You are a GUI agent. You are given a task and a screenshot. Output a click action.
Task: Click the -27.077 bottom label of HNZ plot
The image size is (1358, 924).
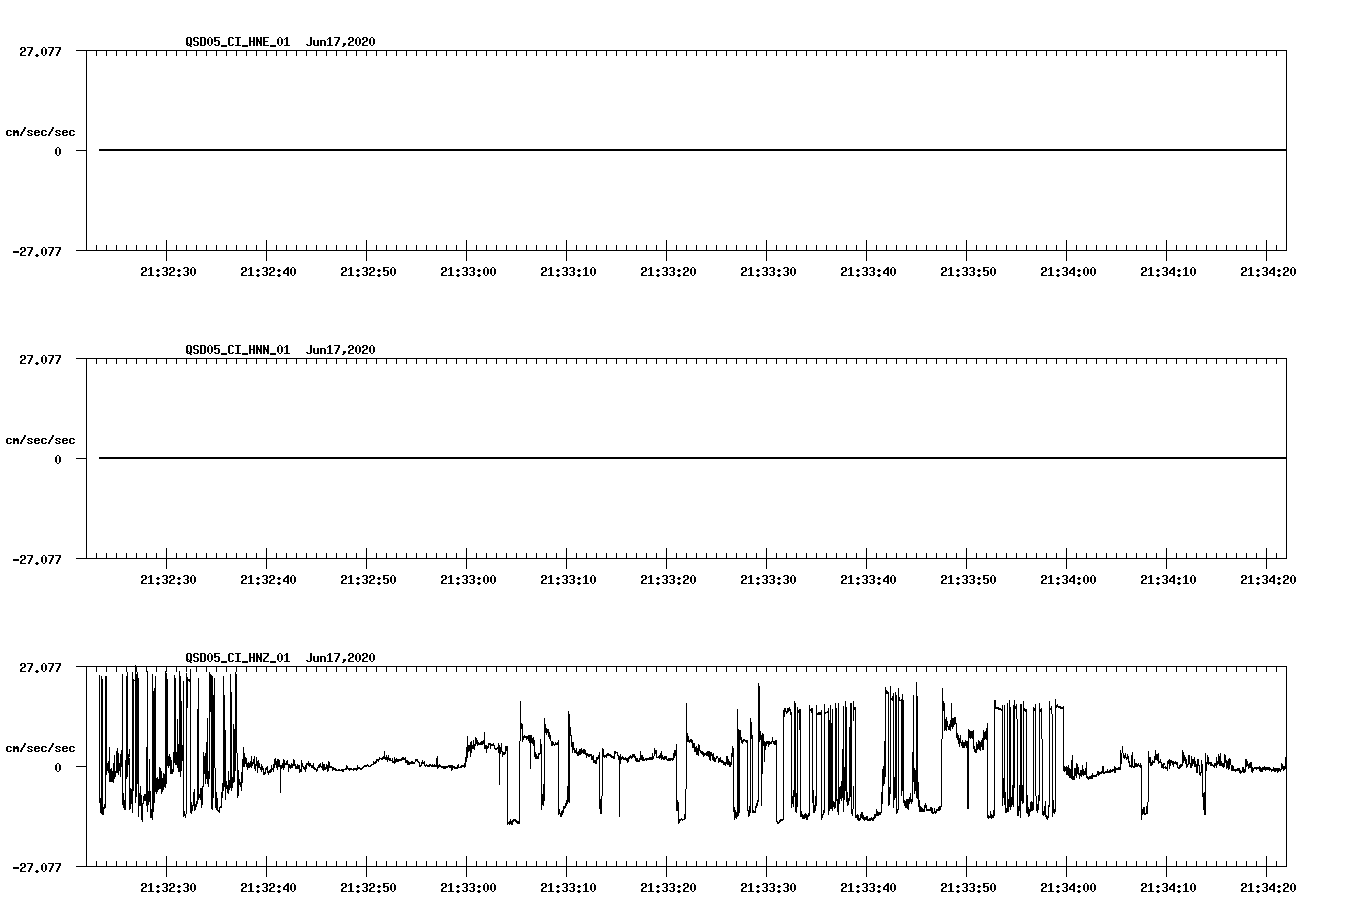coord(37,867)
